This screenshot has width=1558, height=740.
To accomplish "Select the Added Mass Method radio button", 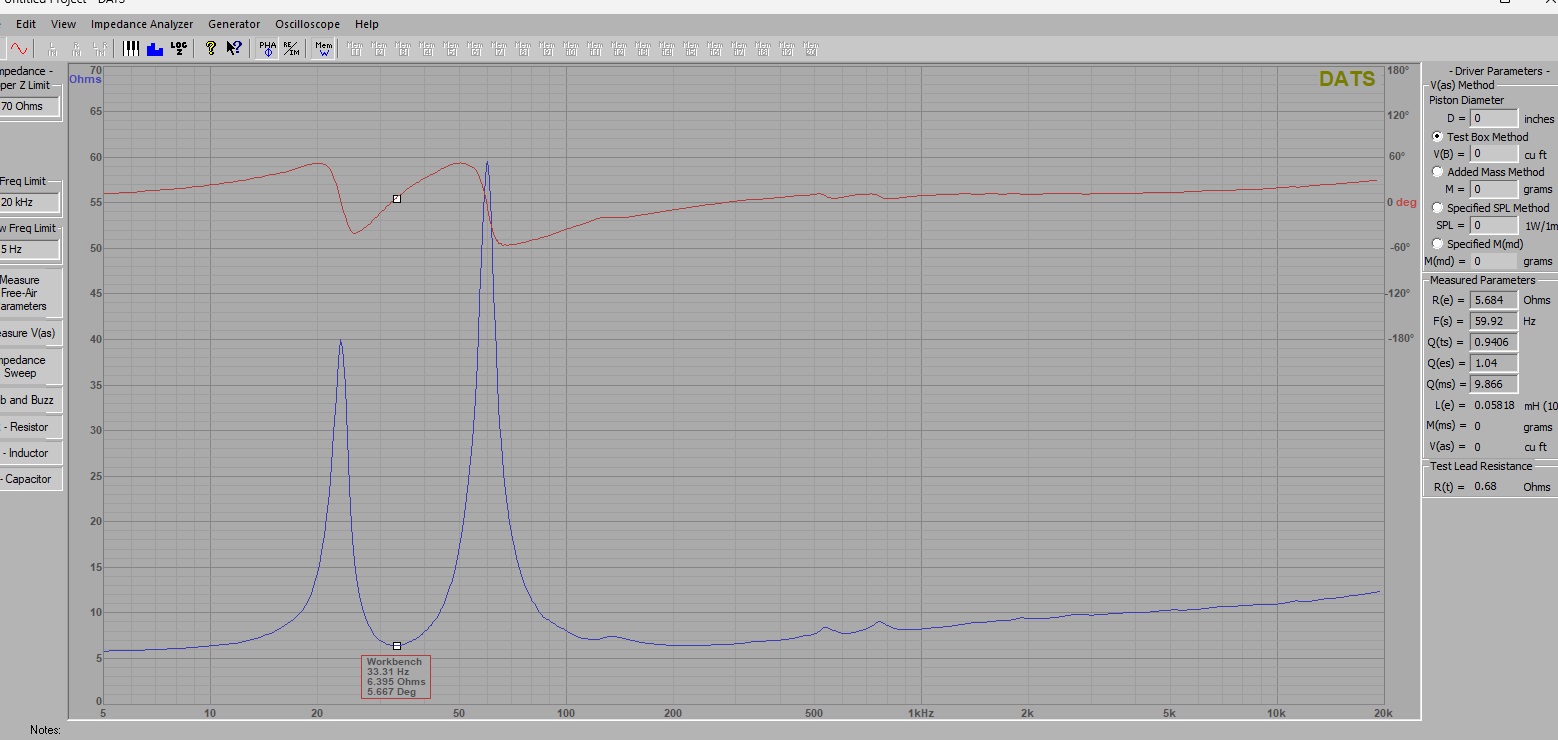I will (1437, 172).
